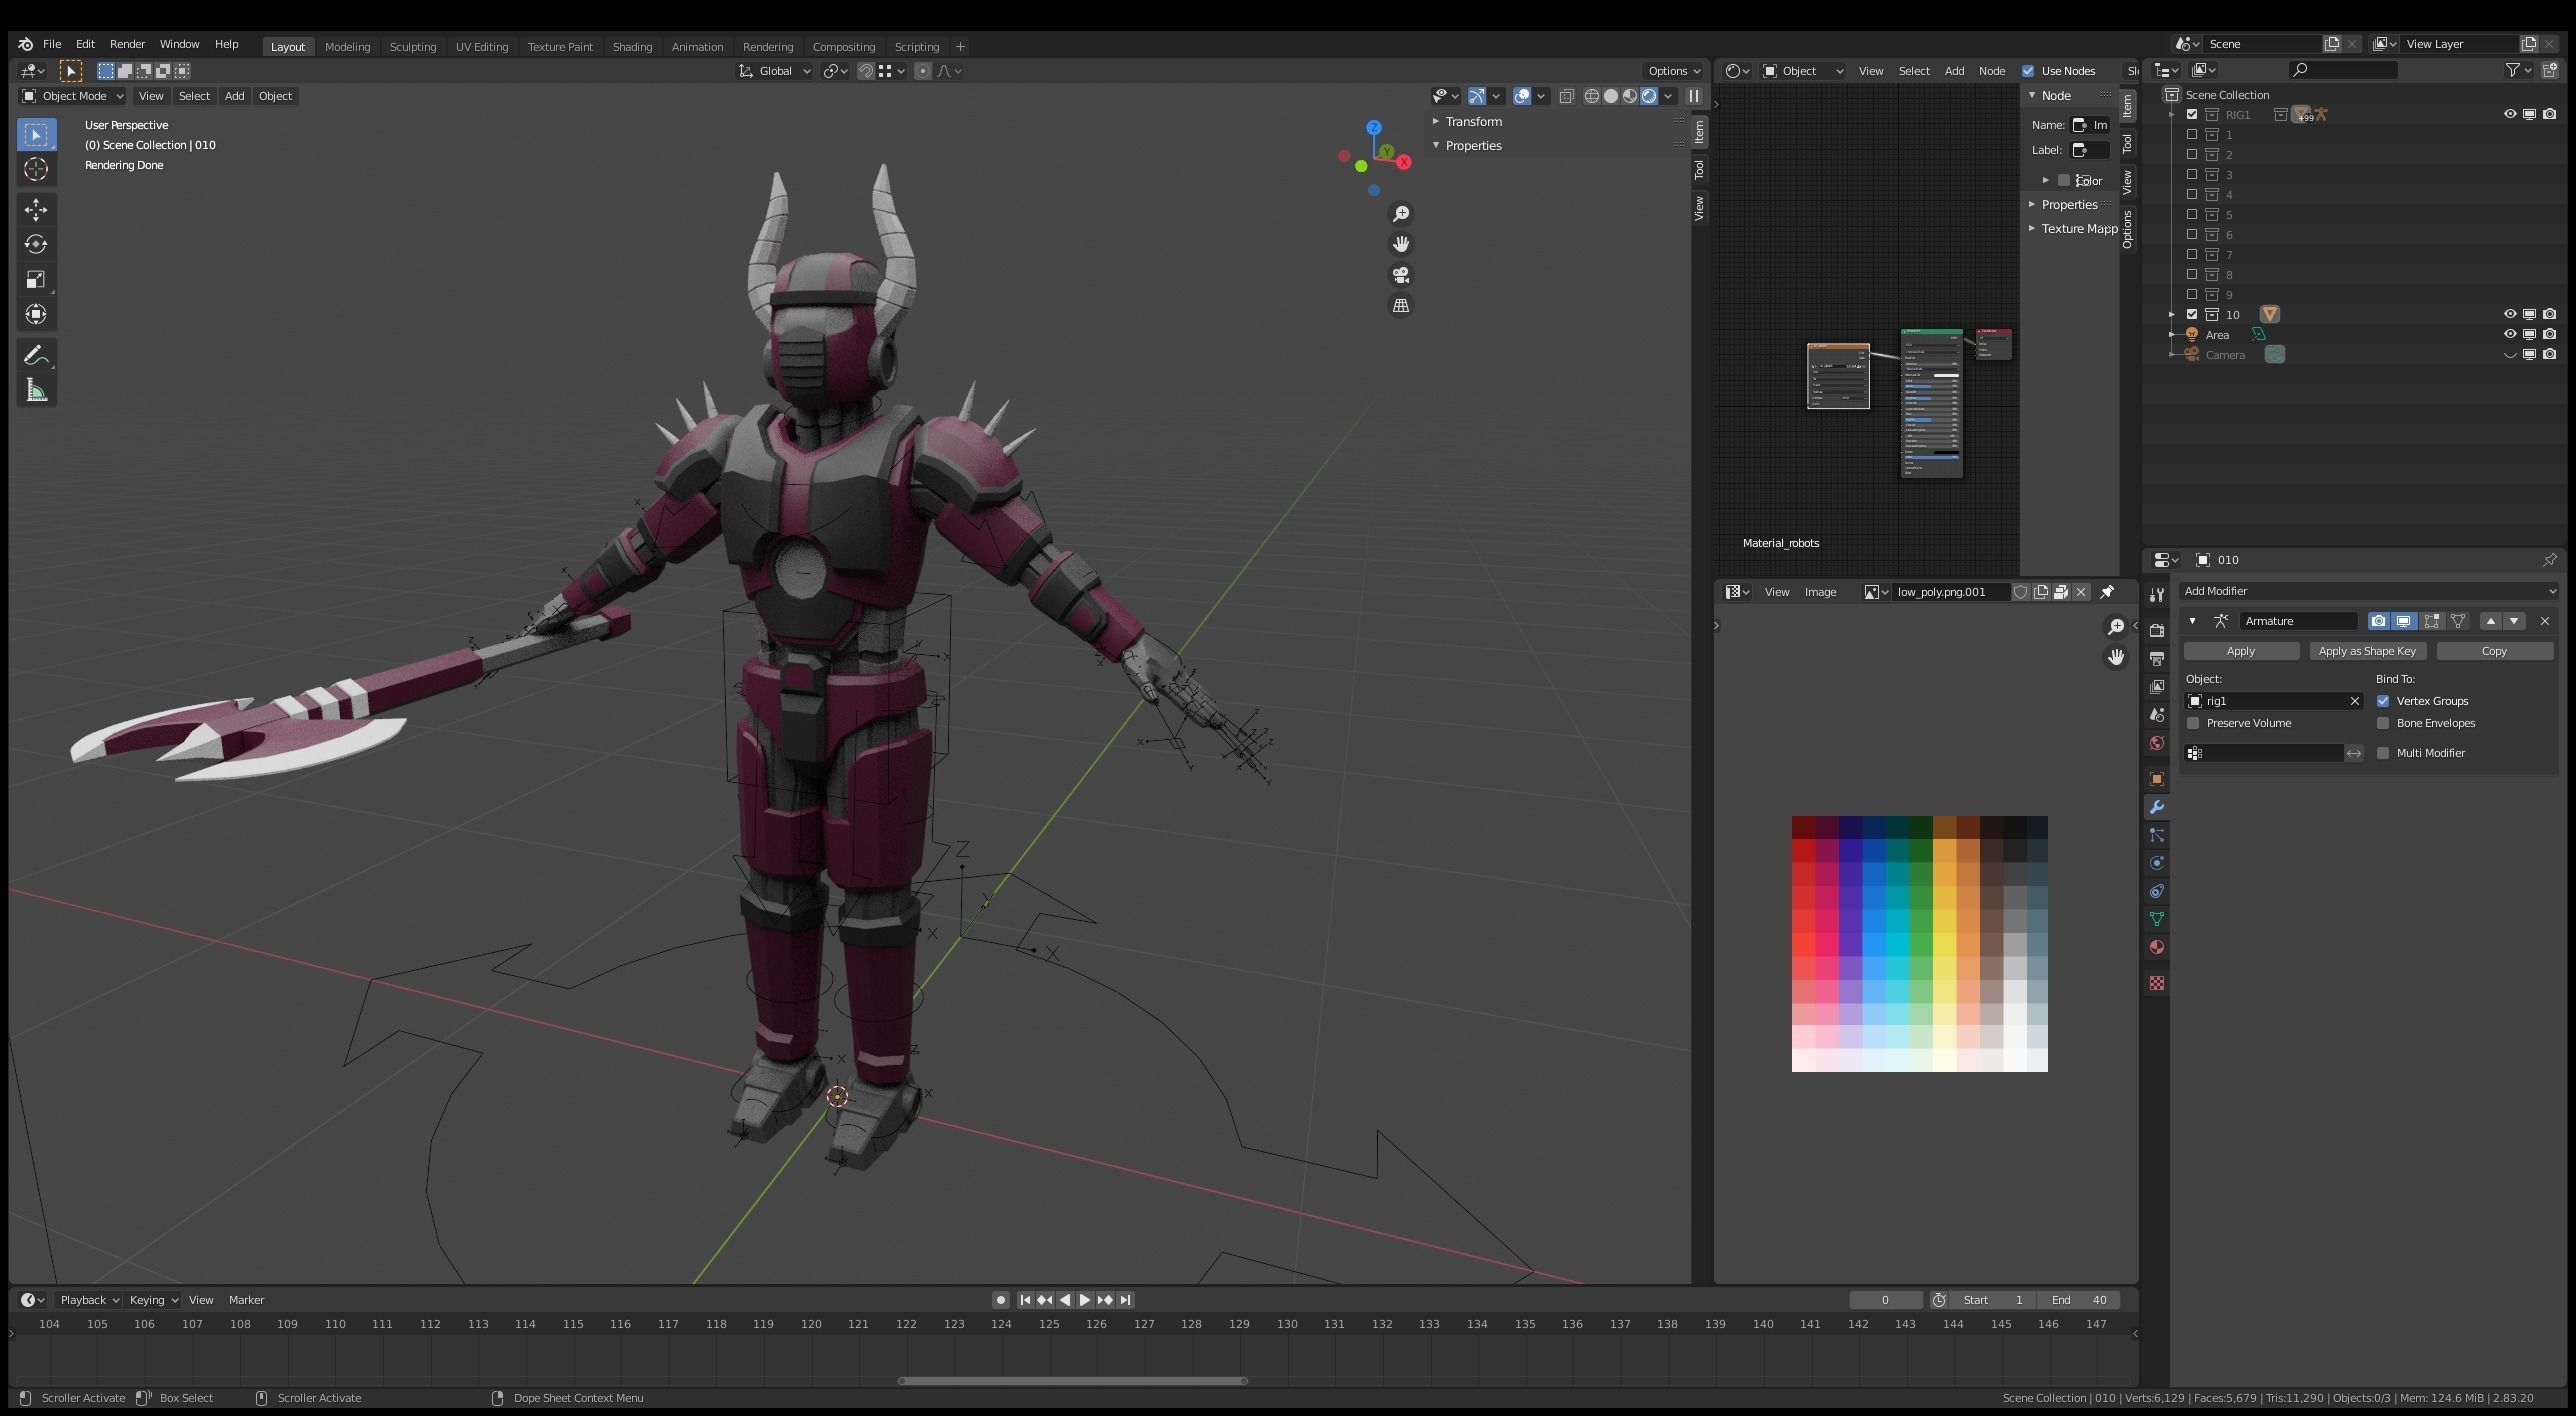2576x1416 pixels.
Task: Click the timeline horizontal scrollbar
Action: pyautogui.click(x=1072, y=1381)
